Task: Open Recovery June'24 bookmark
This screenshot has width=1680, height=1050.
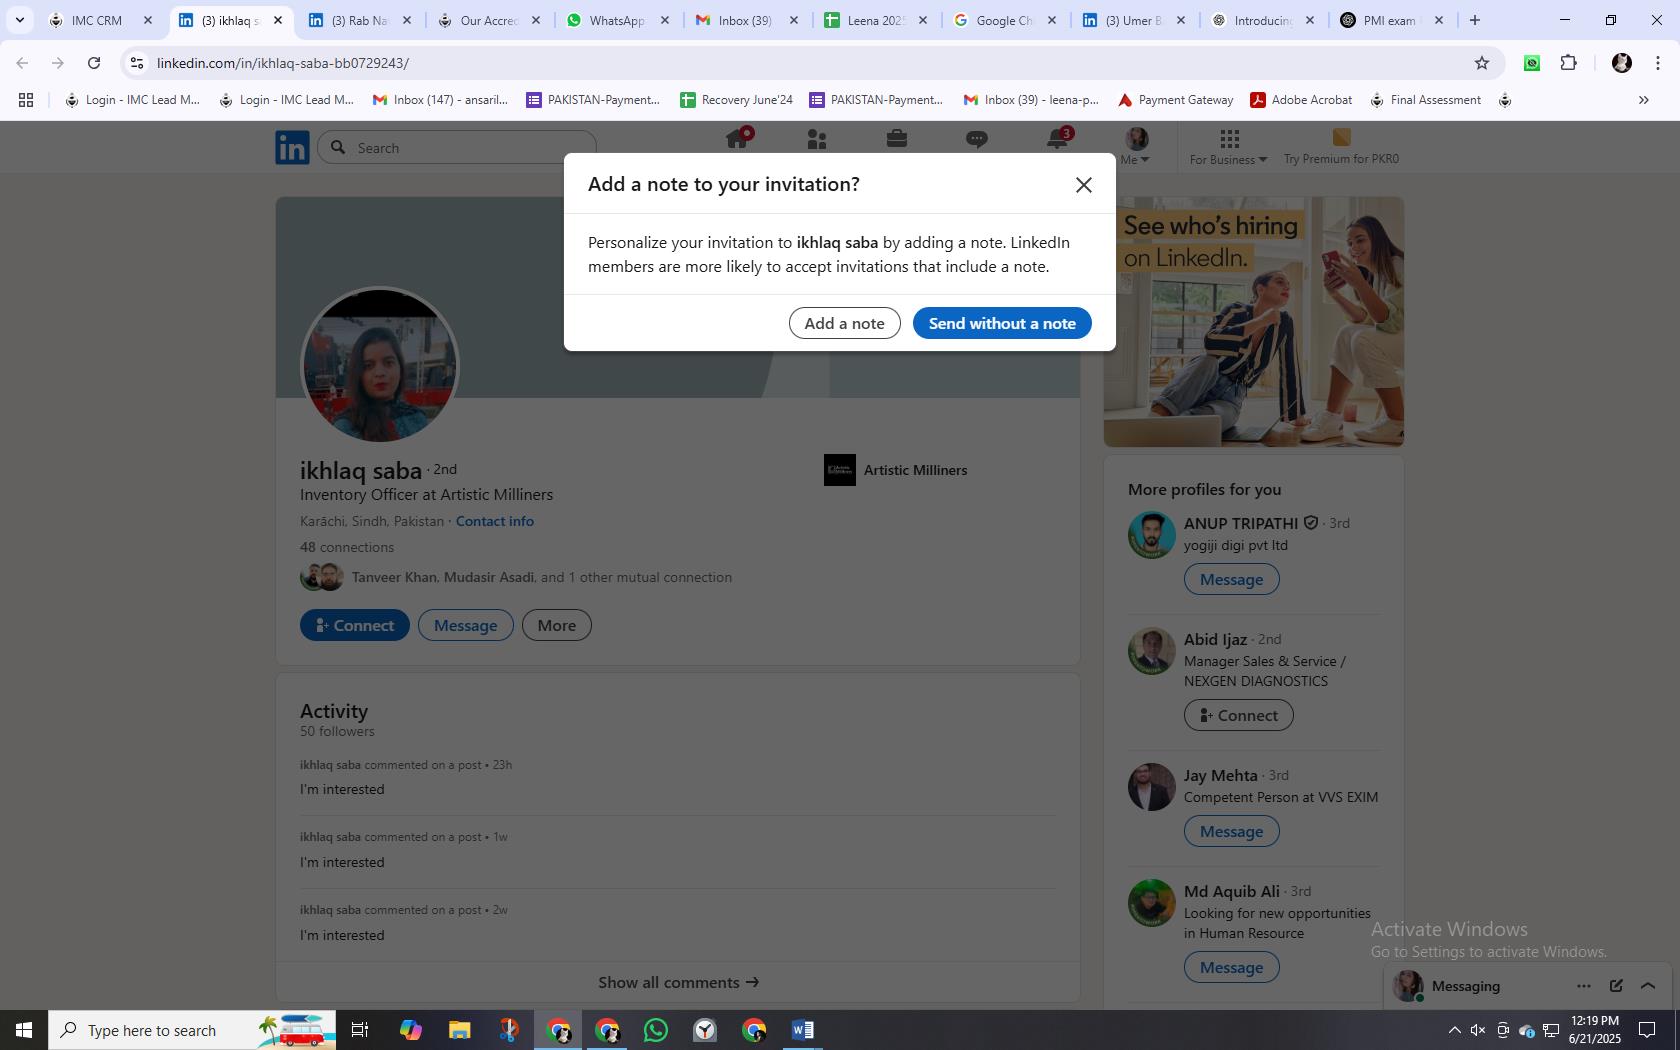Action: [736, 100]
